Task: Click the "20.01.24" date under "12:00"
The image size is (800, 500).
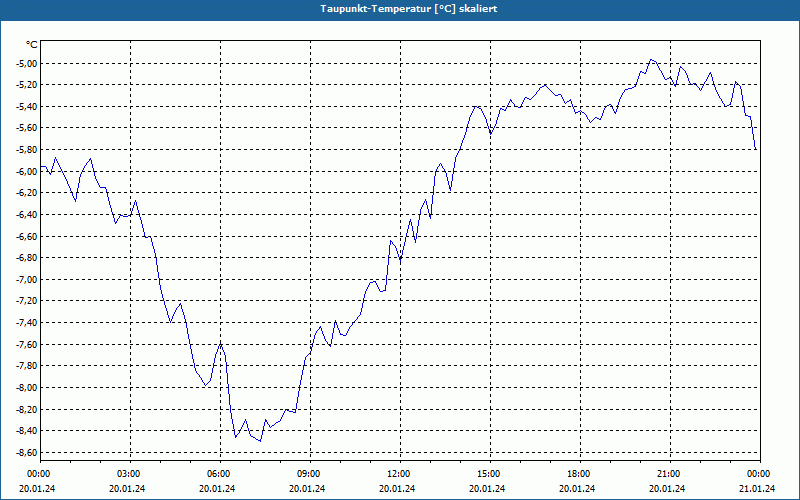Action: click(x=397, y=488)
